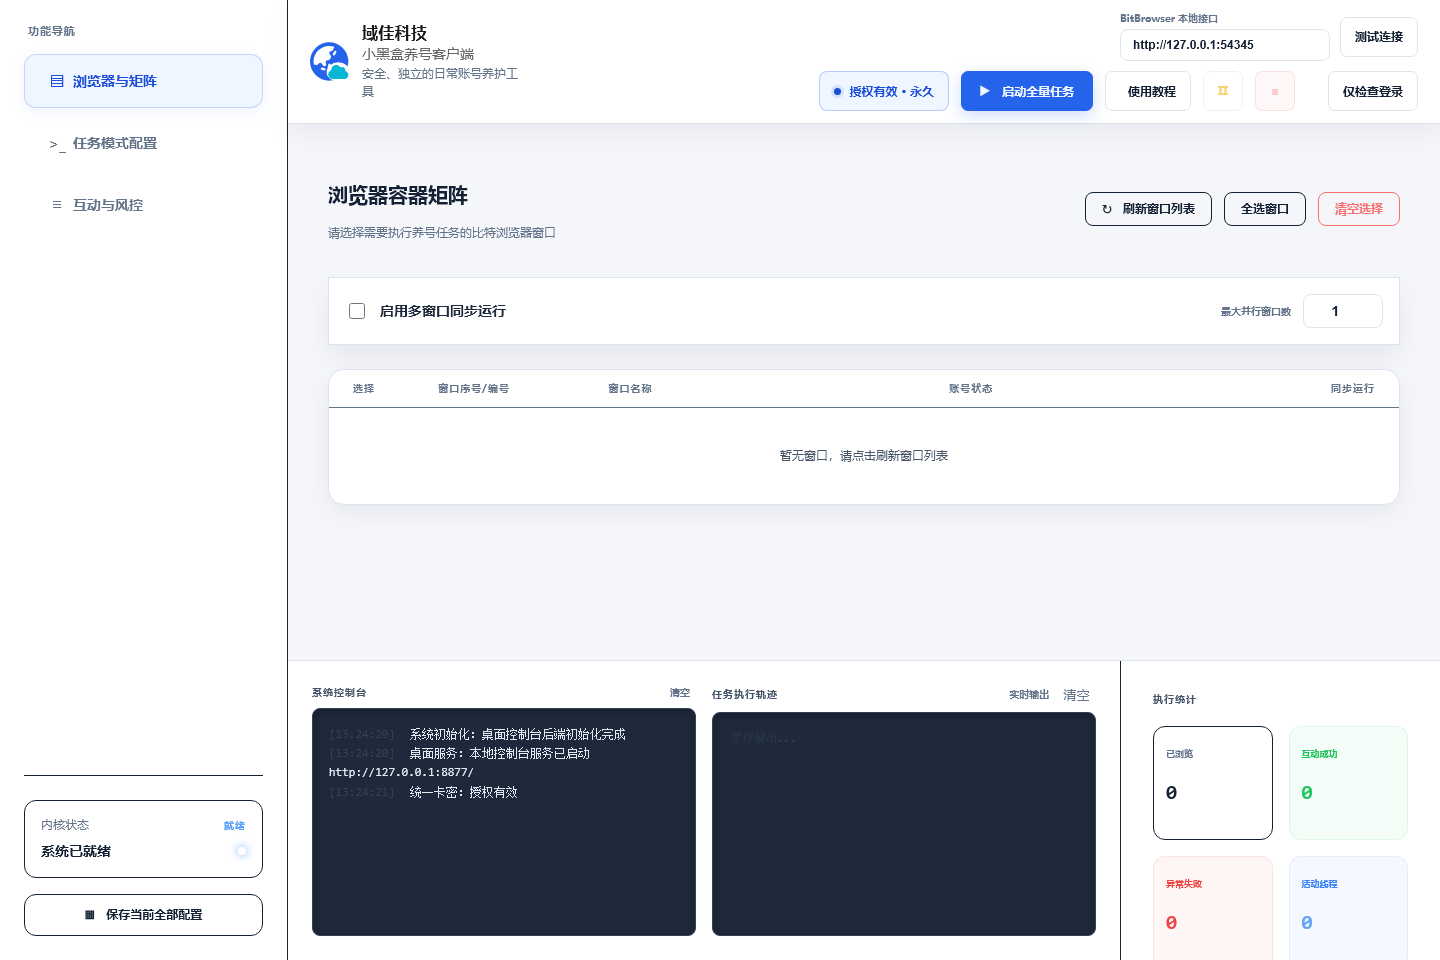Click the 域佳科技 globe logo
This screenshot has width=1440, height=960.
[x=329, y=61]
